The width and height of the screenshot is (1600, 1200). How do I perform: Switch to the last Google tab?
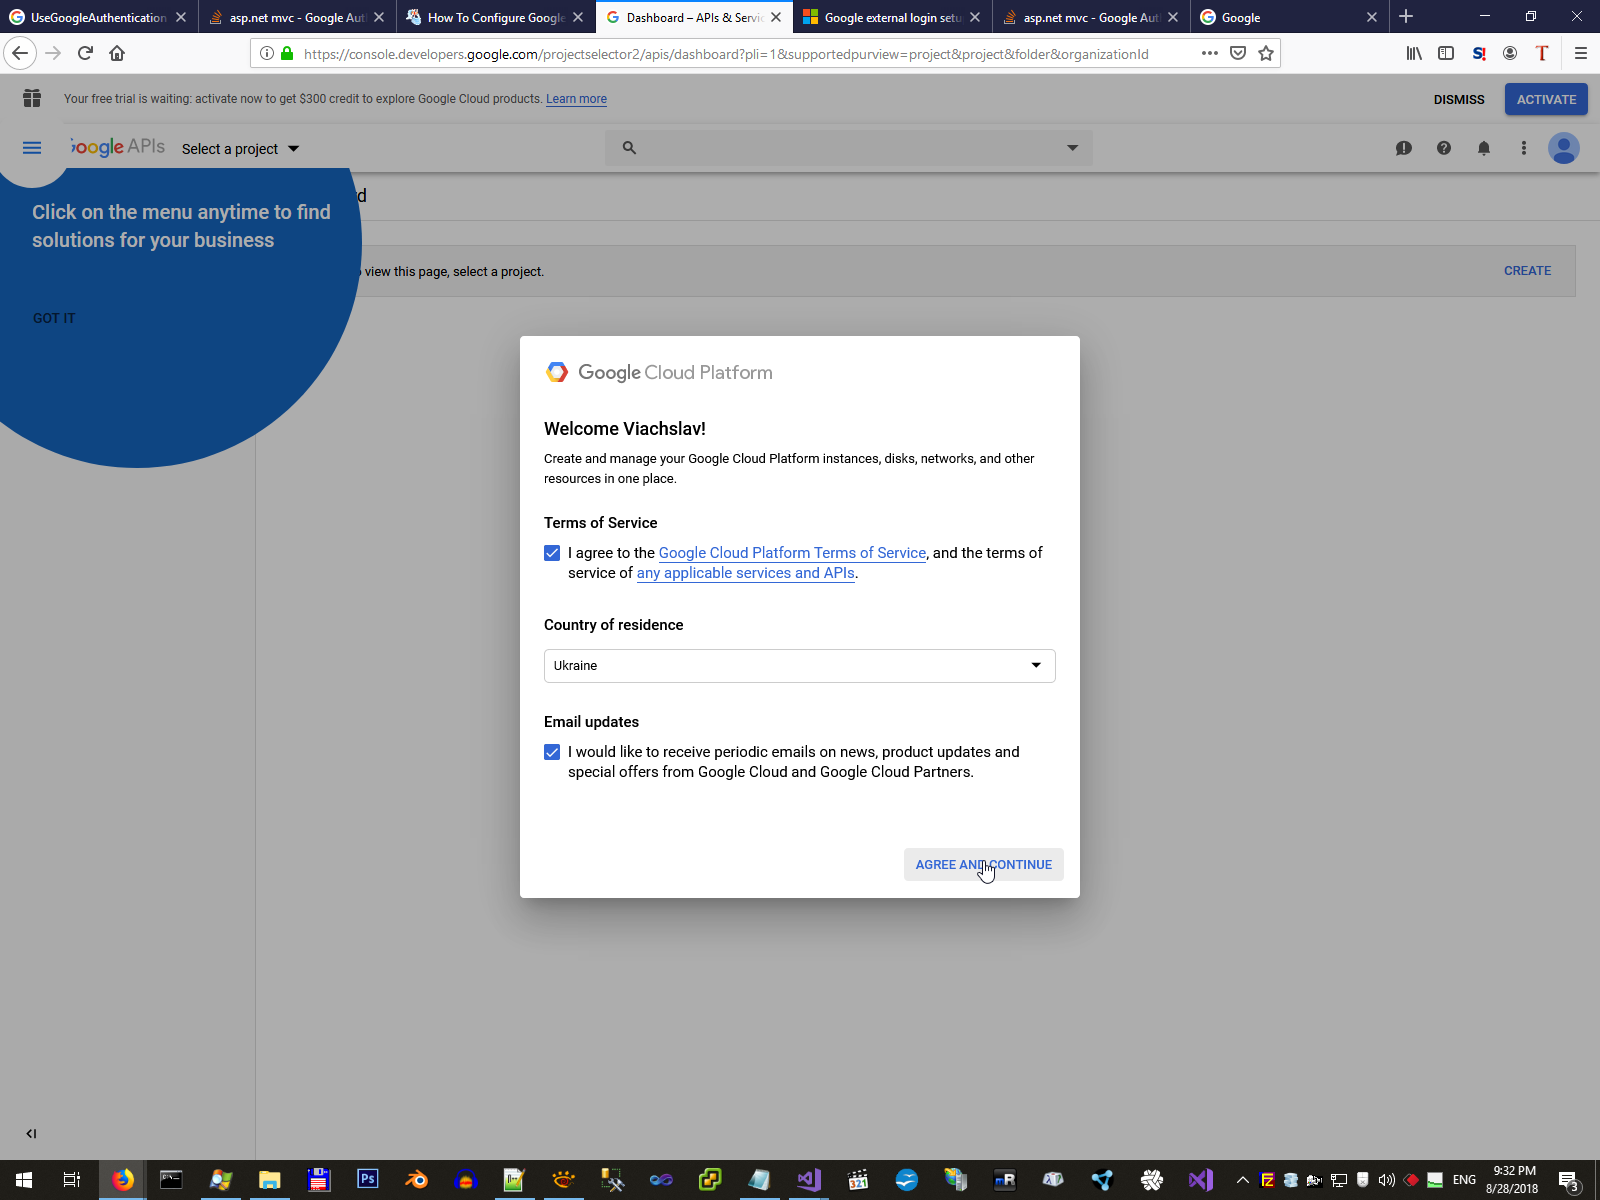click(1290, 17)
